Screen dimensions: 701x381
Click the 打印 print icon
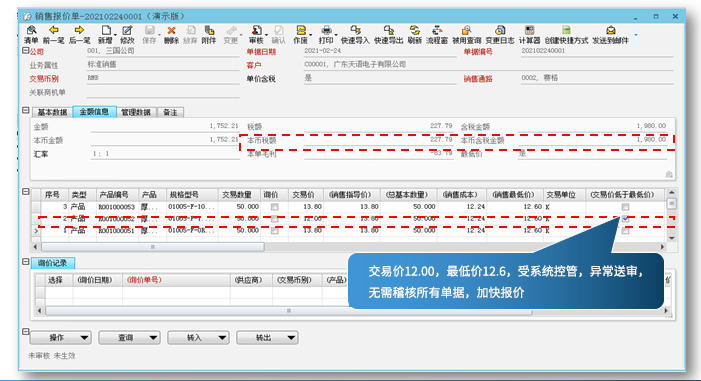click(326, 34)
